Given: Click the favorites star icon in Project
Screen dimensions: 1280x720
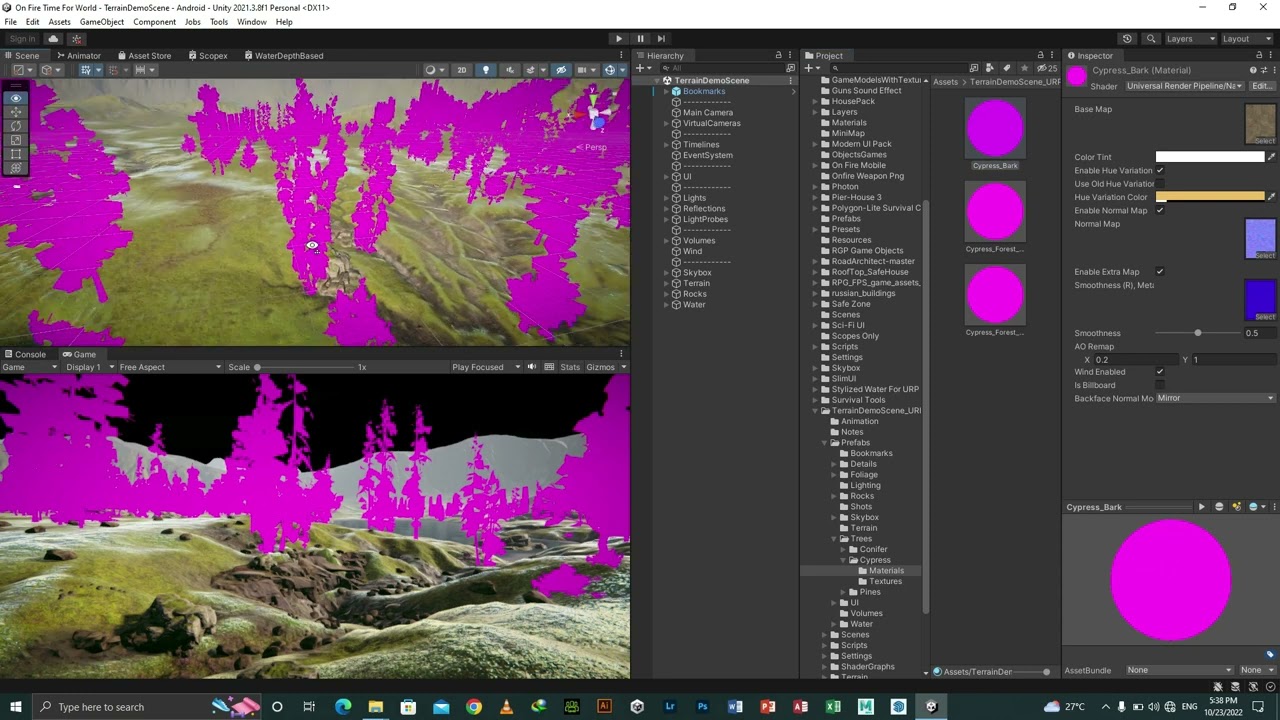Looking at the screenshot, I should pos(1023,68).
